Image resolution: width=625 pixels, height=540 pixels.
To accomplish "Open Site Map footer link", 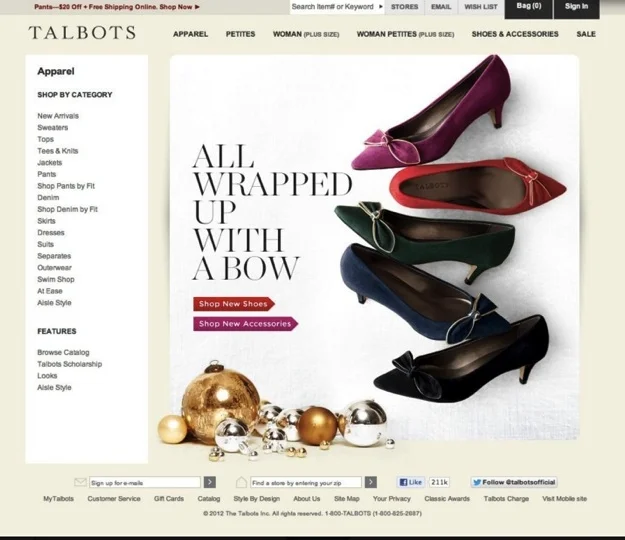I will [347, 499].
